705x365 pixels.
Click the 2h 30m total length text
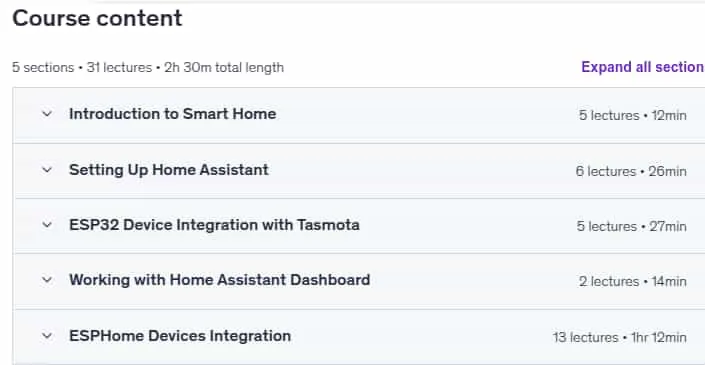[224, 67]
